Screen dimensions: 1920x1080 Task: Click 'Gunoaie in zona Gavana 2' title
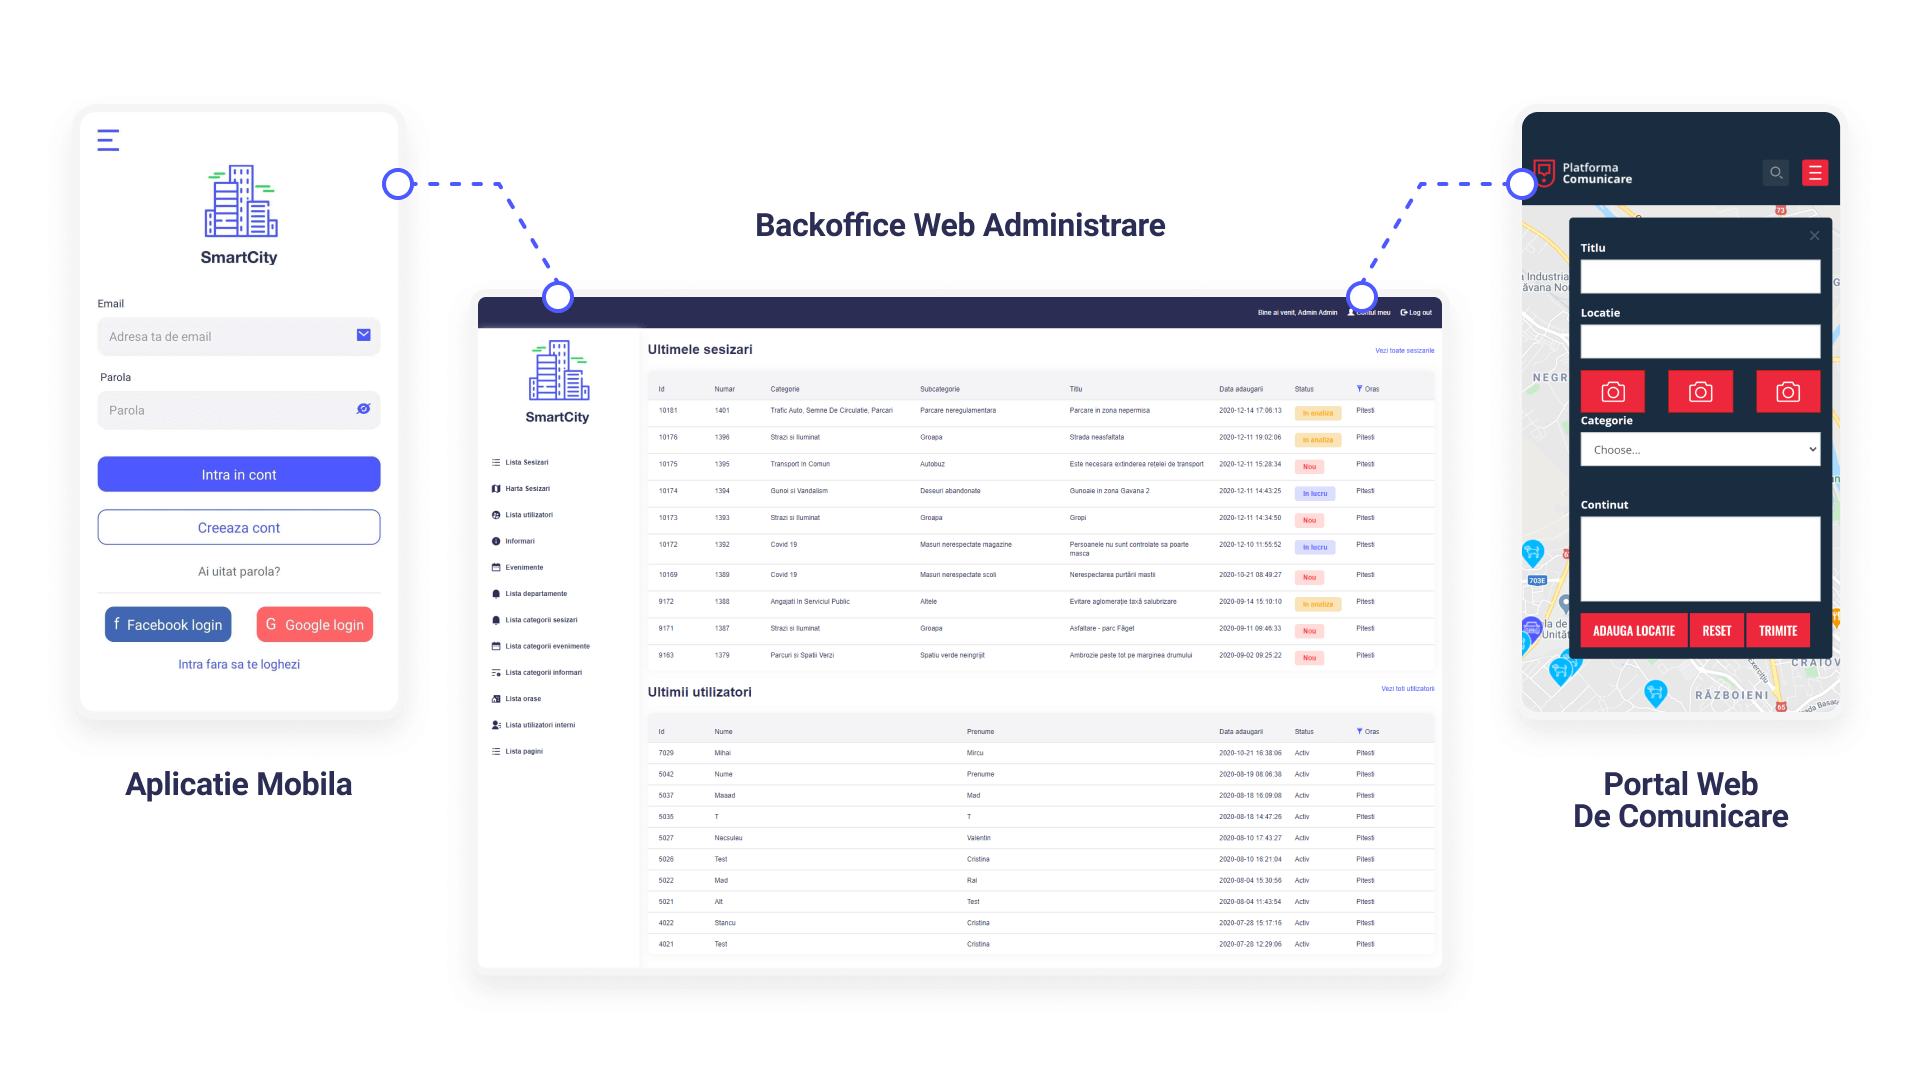coord(1109,491)
